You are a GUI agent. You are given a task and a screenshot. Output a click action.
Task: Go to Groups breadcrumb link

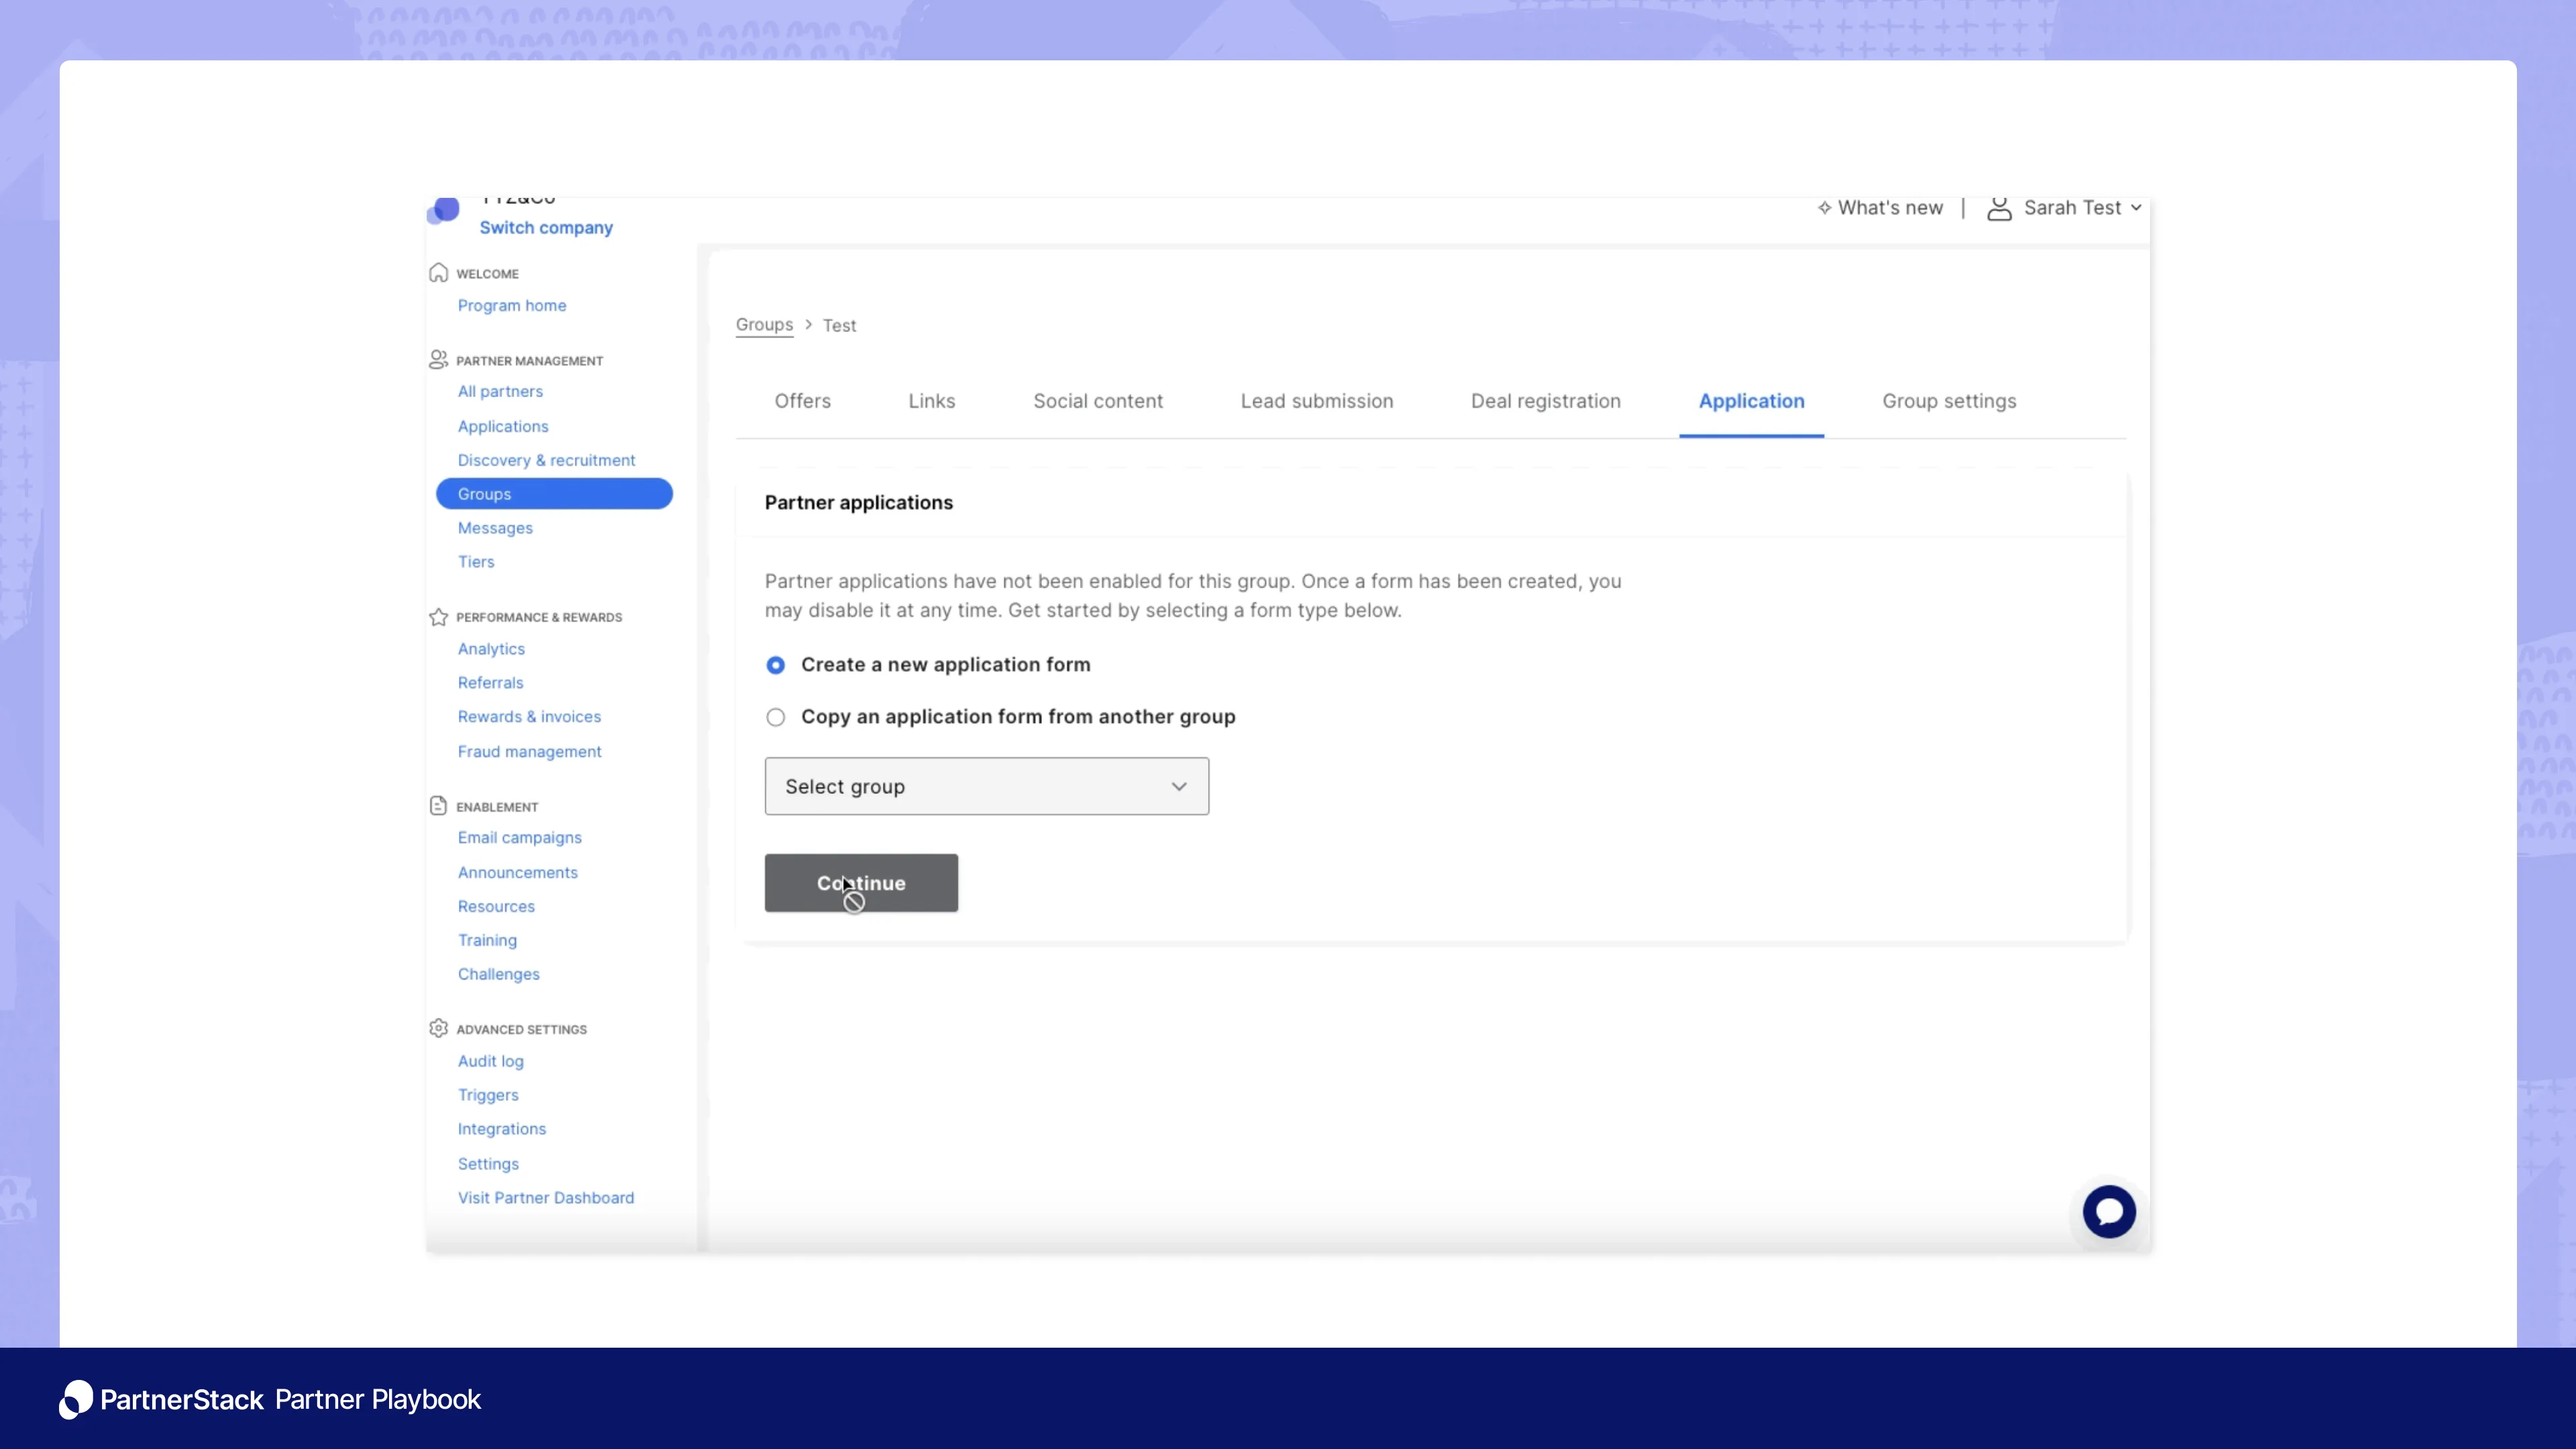click(x=764, y=325)
